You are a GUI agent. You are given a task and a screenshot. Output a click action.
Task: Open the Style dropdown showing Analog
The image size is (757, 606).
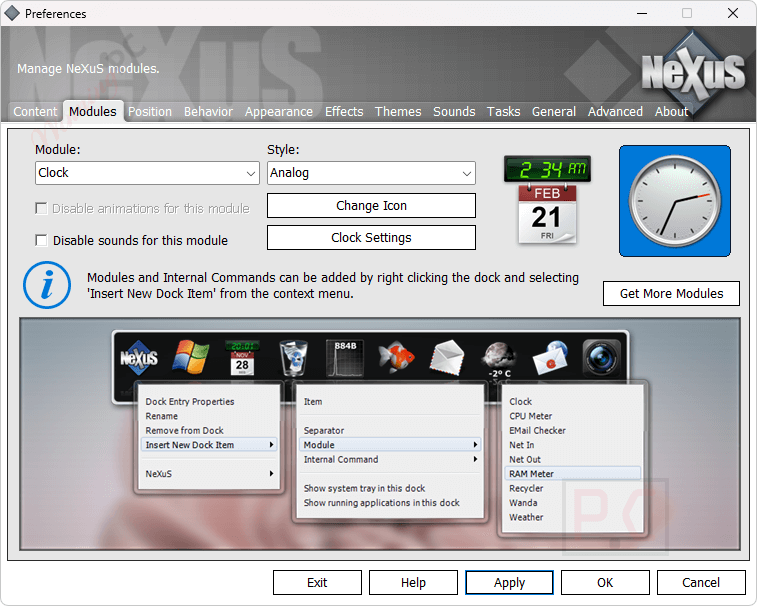pos(371,173)
